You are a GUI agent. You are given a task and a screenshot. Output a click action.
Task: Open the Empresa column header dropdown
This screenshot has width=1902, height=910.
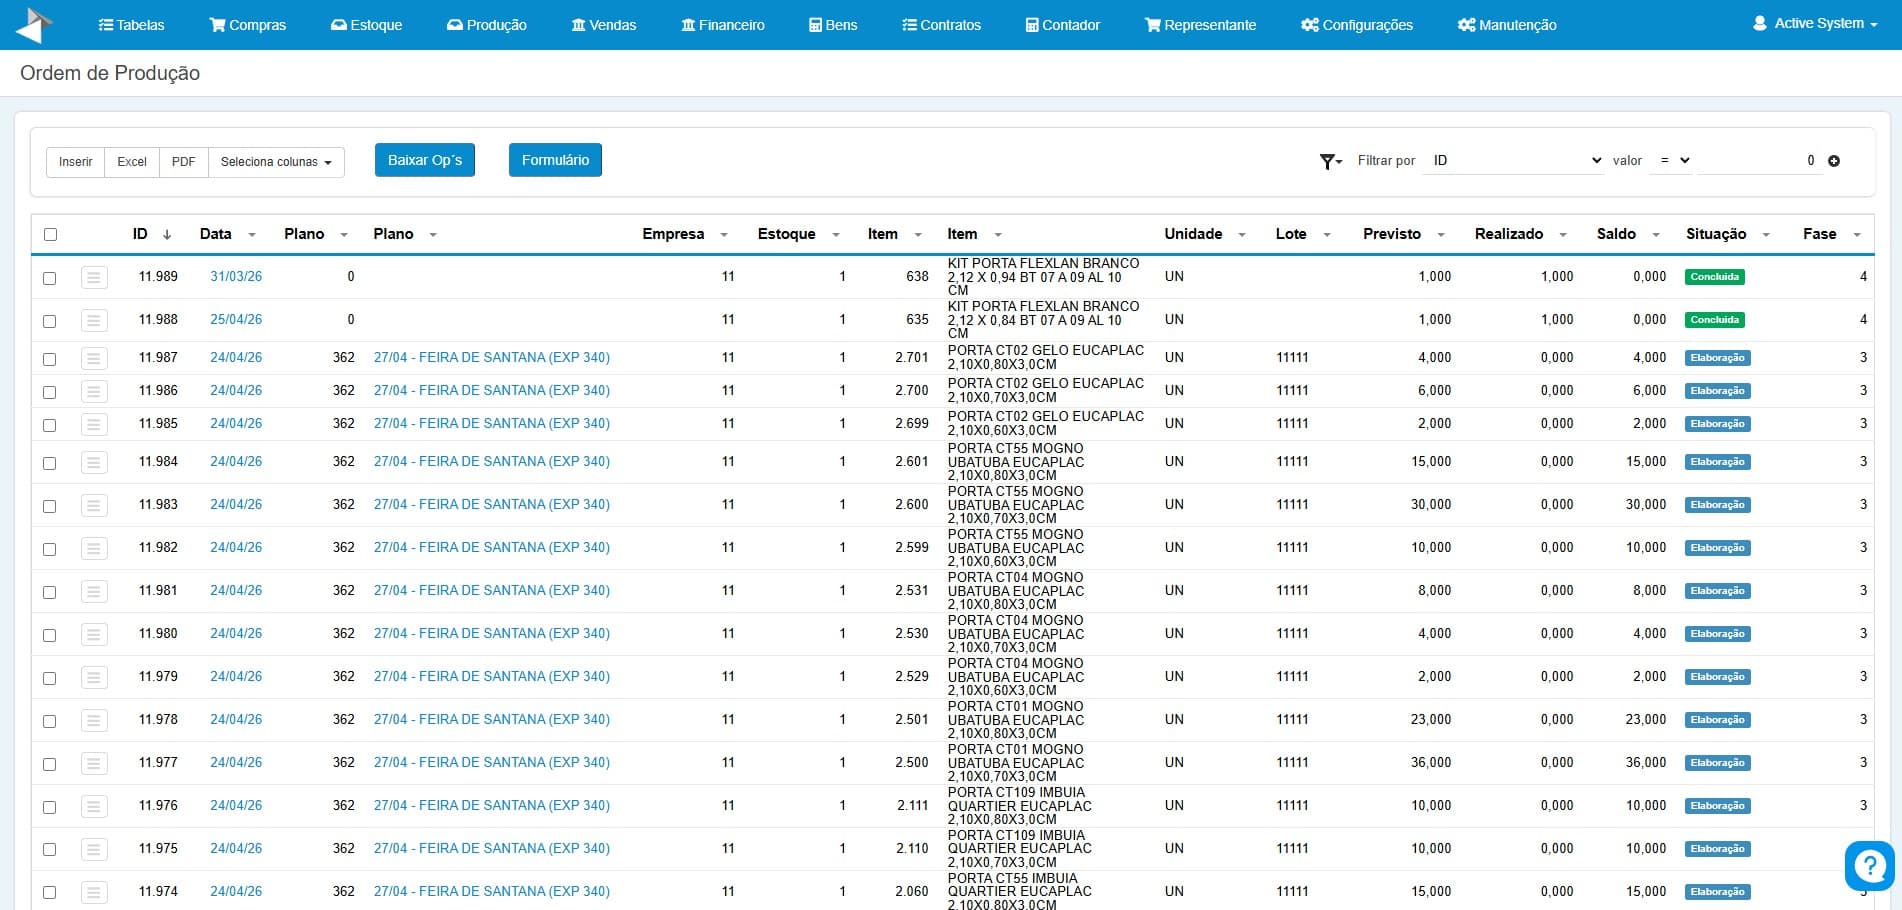point(724,235)
